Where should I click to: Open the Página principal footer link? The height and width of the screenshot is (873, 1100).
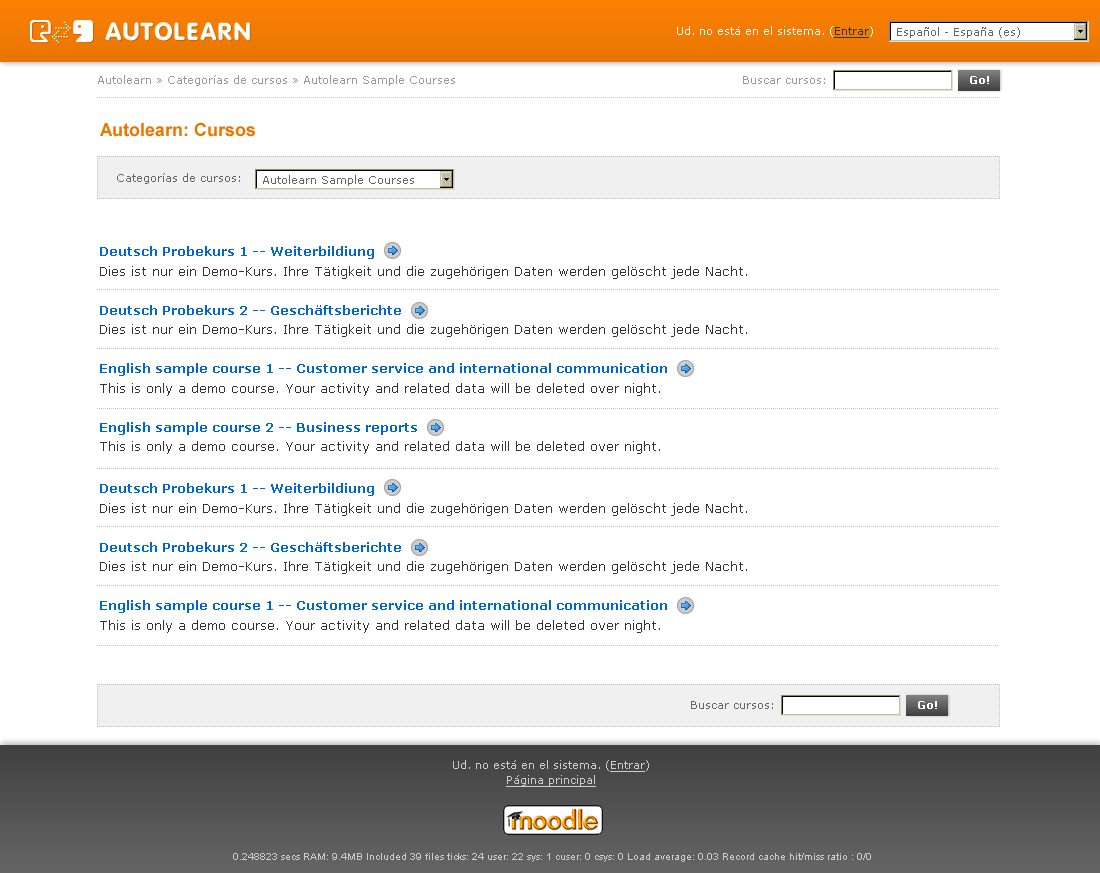tap(551, 780)
